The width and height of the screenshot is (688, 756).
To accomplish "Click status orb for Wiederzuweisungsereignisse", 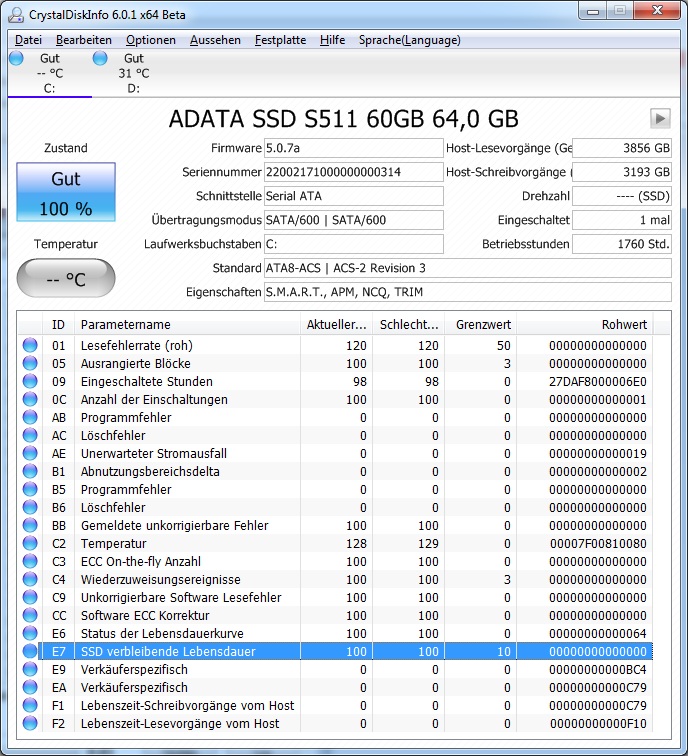I will pyautogui.click(x=30, y=579).
